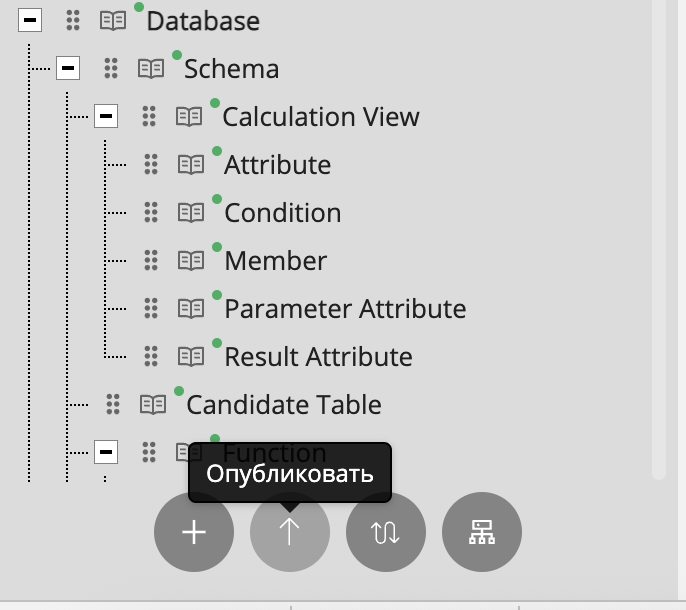The height and width of the screenshot is (610, 686).
Task: Collapse the Calculation View node
Action: pos(106,116)
